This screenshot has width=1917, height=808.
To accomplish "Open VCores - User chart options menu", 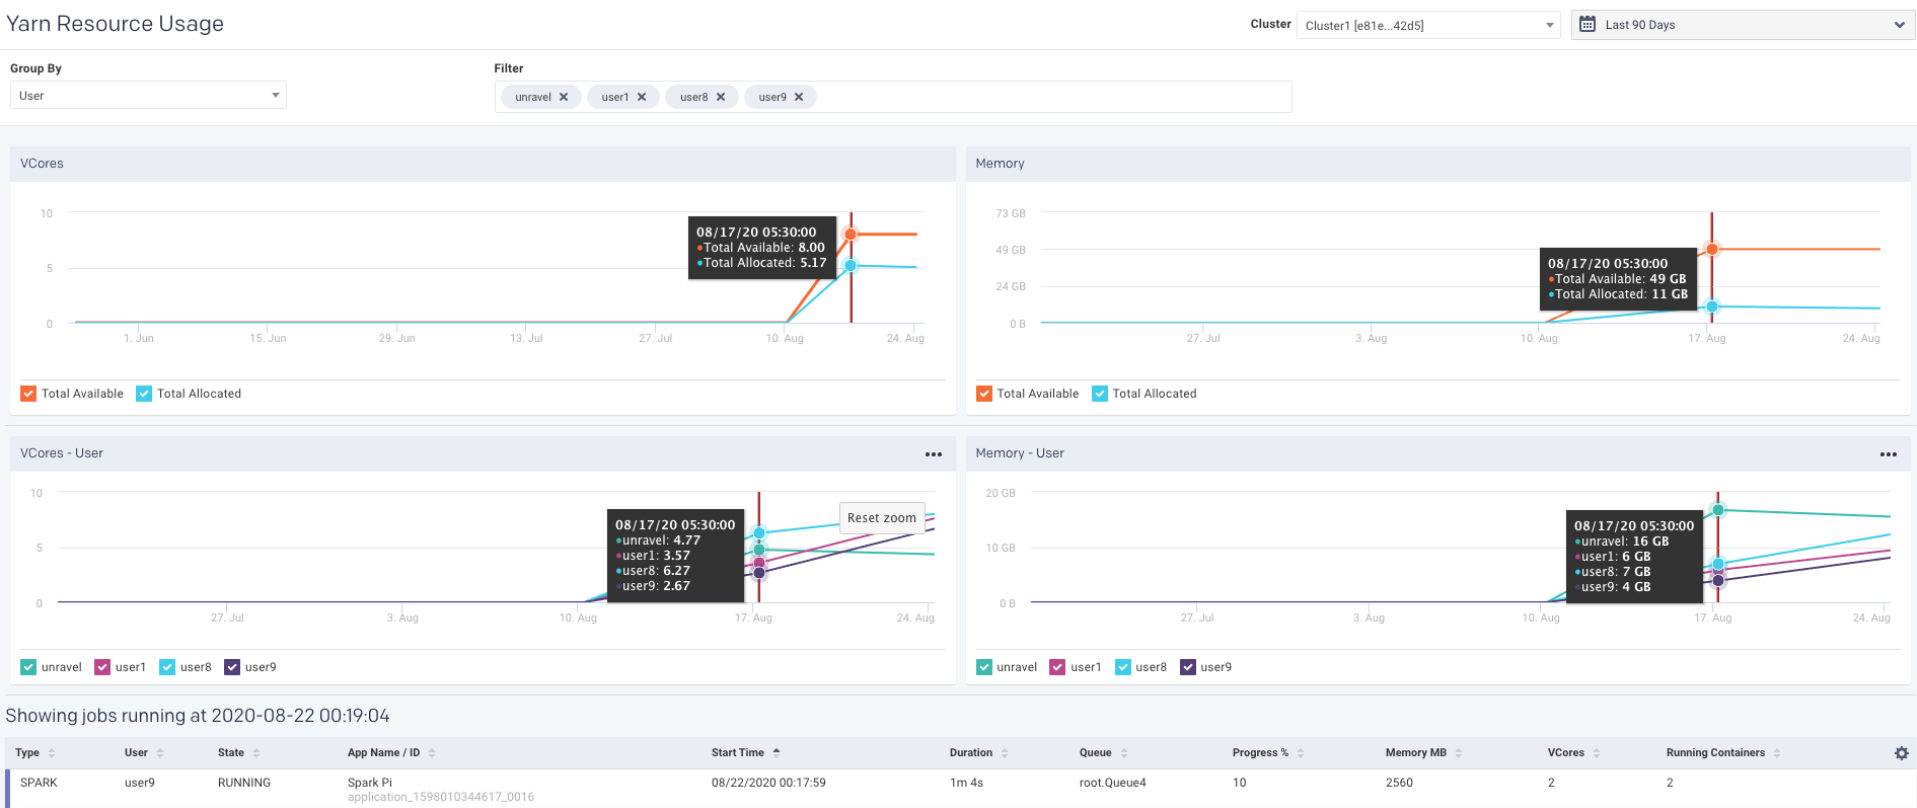I will (x=934, y=454).
